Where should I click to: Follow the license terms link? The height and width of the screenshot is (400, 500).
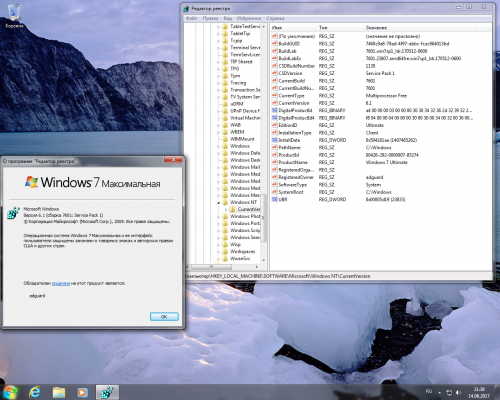(61, 283)
